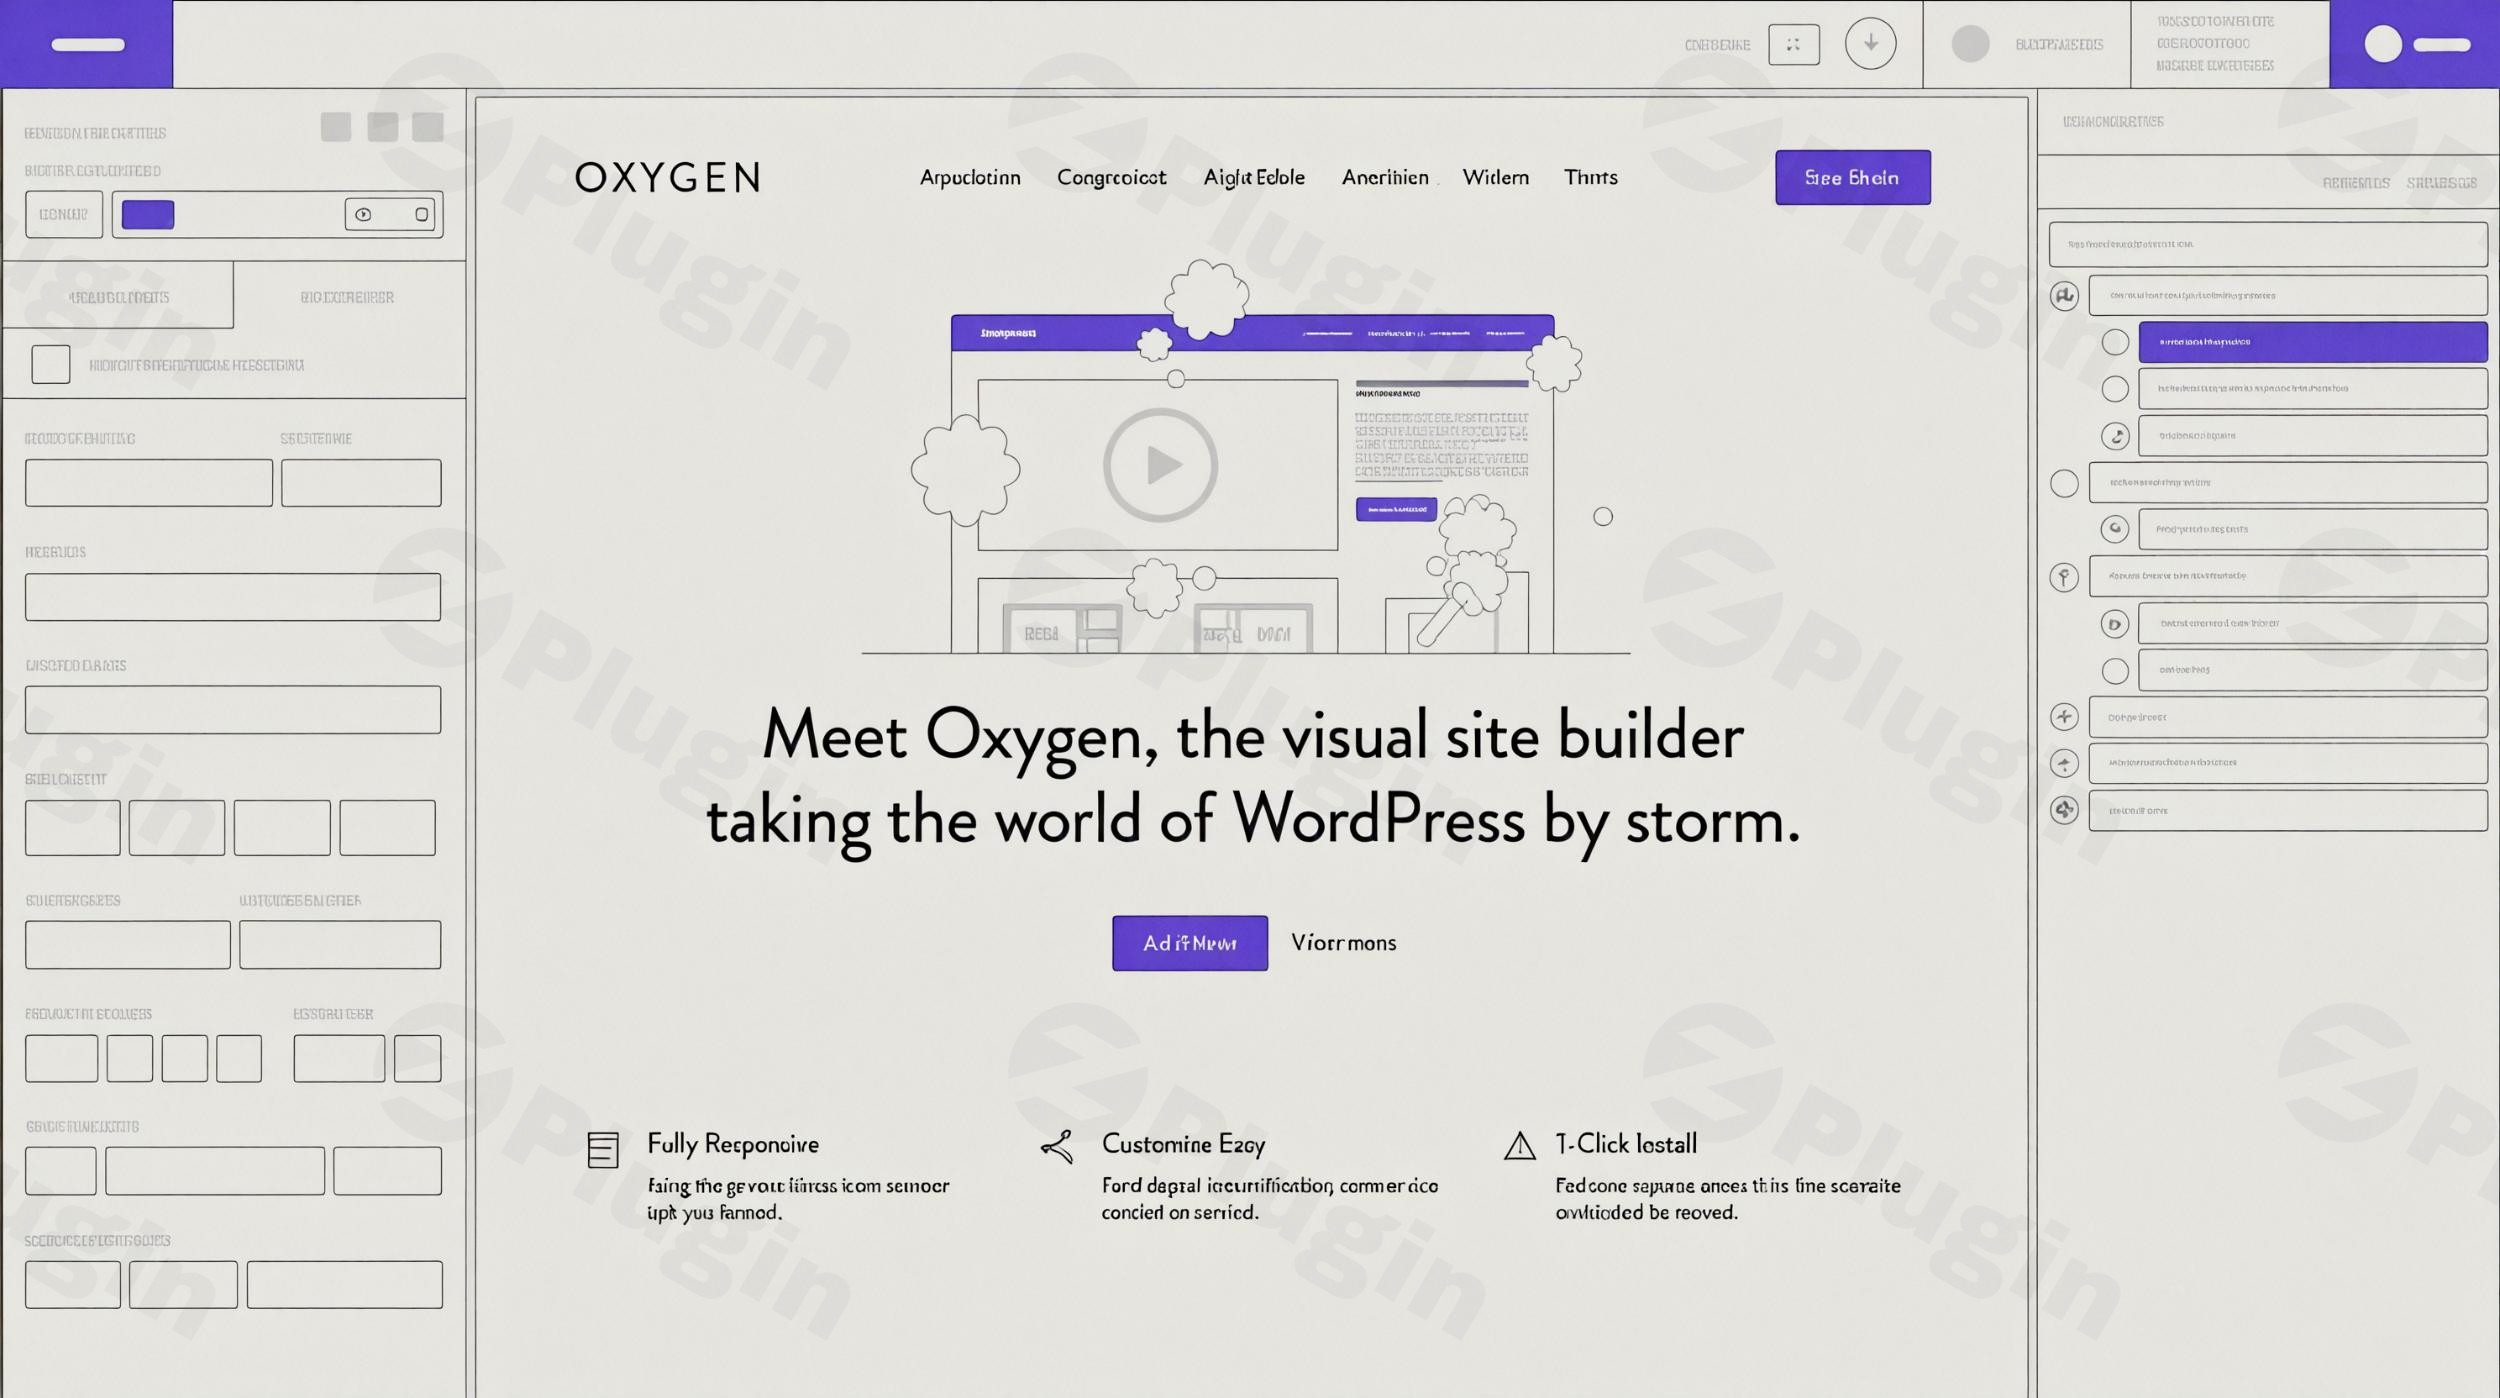2500x1398 pixels.
Task: Tick the checkbox below the left panel tabs
Action: click(51, 364)
